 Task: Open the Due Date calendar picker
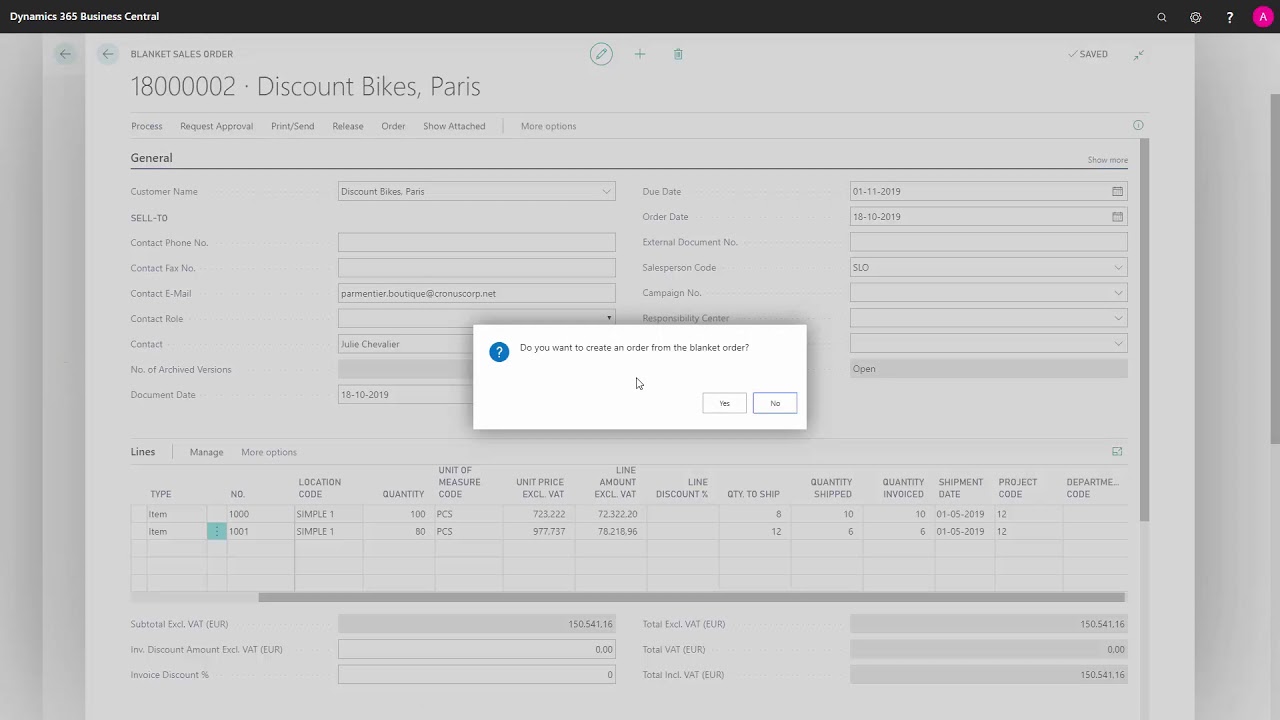(1117, 191)
